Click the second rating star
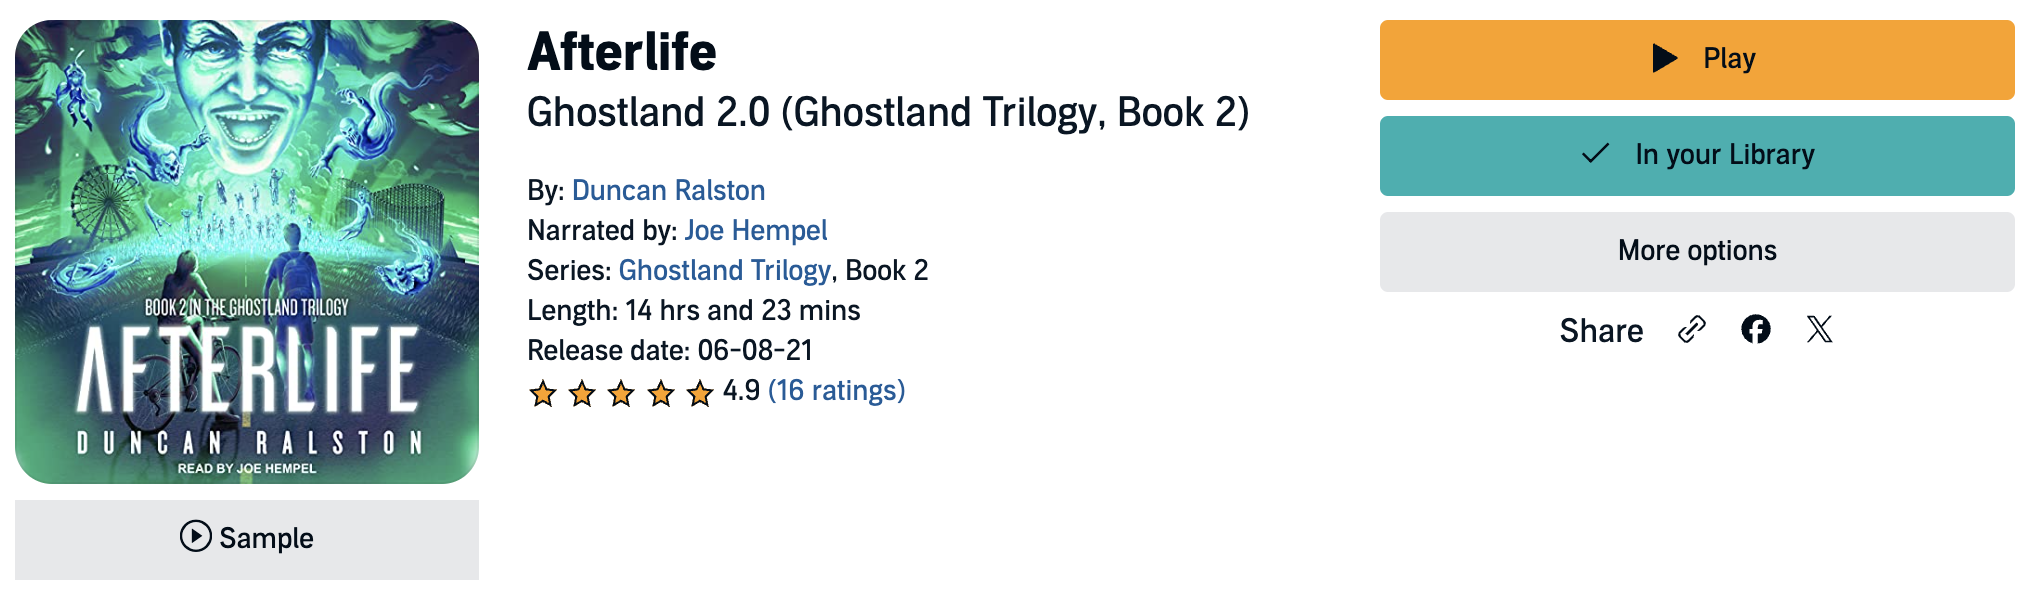This screenshot has width=2030, height=590. point(582,393)
